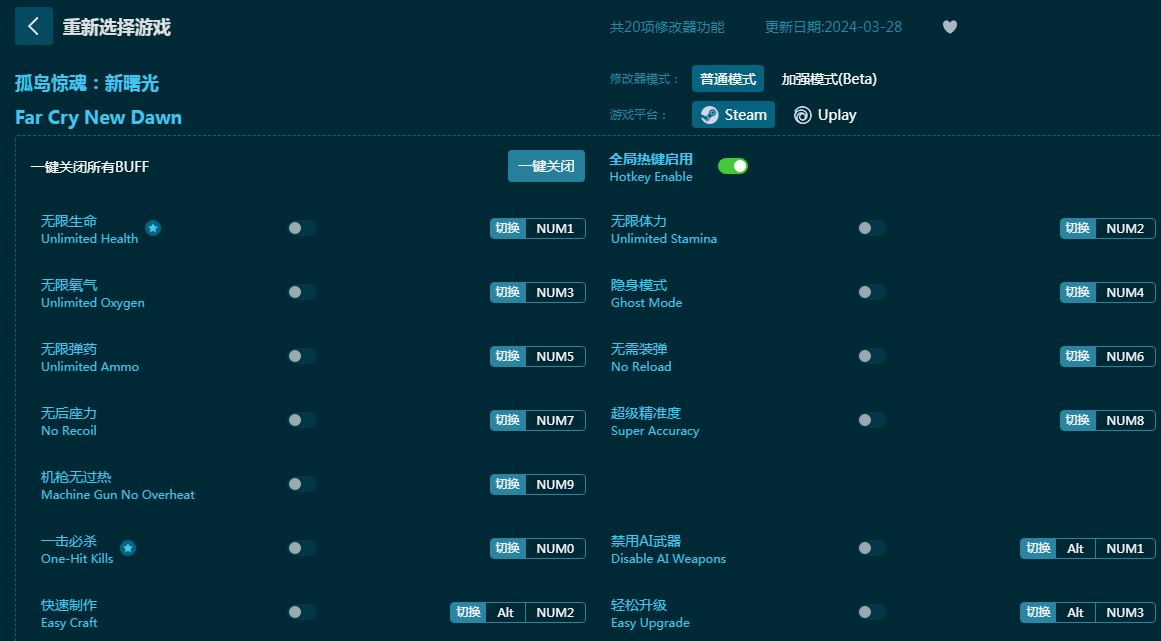1161x641 pixels.
Task: Switch on No Reload
Action: [871, 356]
